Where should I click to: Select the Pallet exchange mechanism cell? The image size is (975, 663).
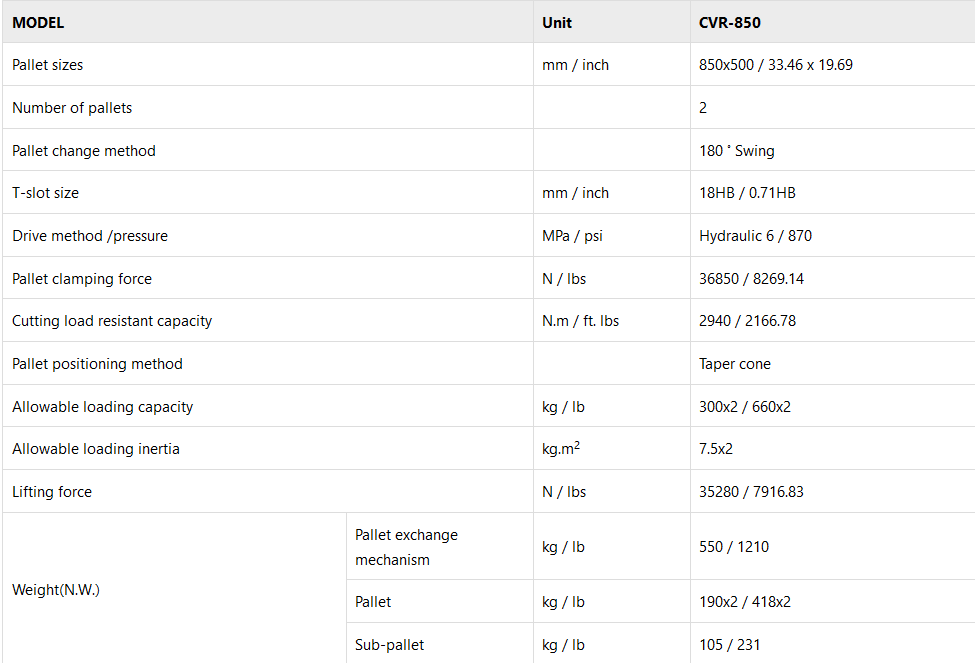tap(406, 547)
